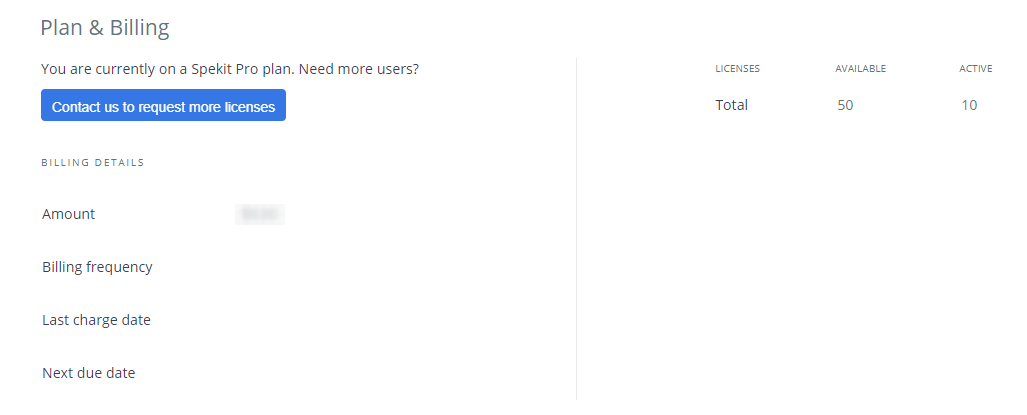This screenshot has width=1027, height=415.
Task: Click the Contact us to request more licenses button
Action: pyautogui.click(x=163, y=106)
